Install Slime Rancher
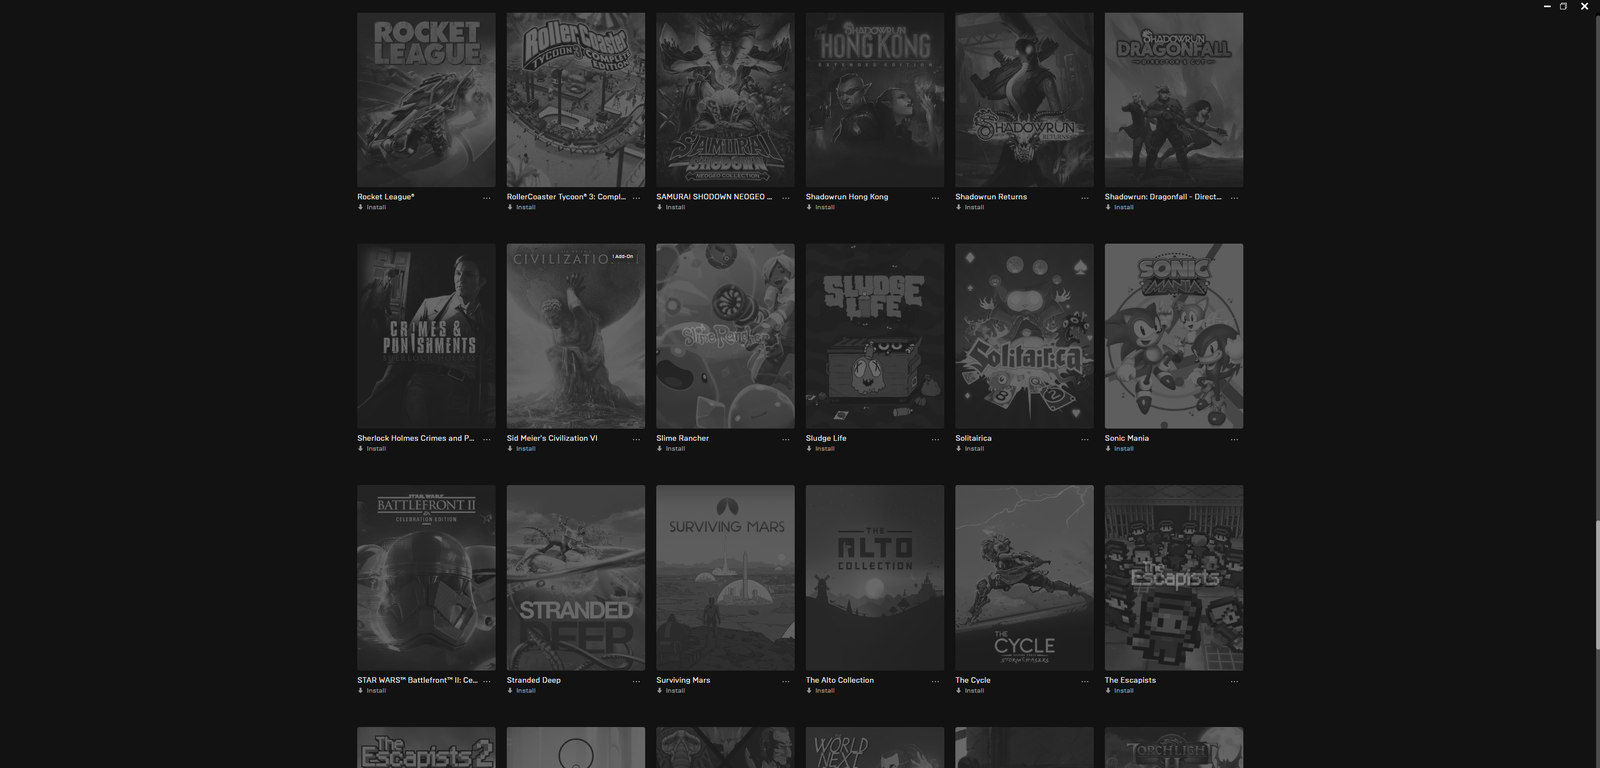 tap(671, 448)
